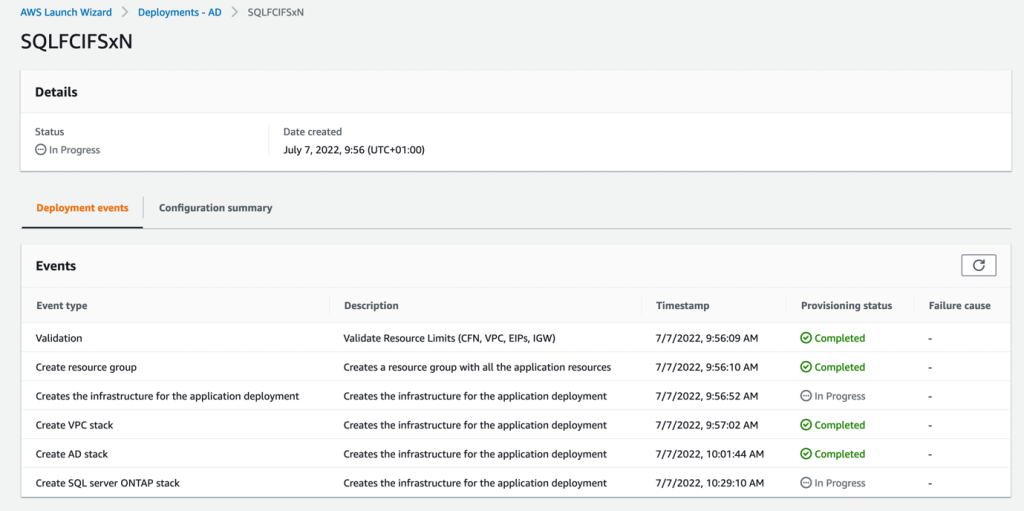Screen dimensions: 1024x511
Task: Click the In Progress status icon in Details
Action: [x=40, y=150]
